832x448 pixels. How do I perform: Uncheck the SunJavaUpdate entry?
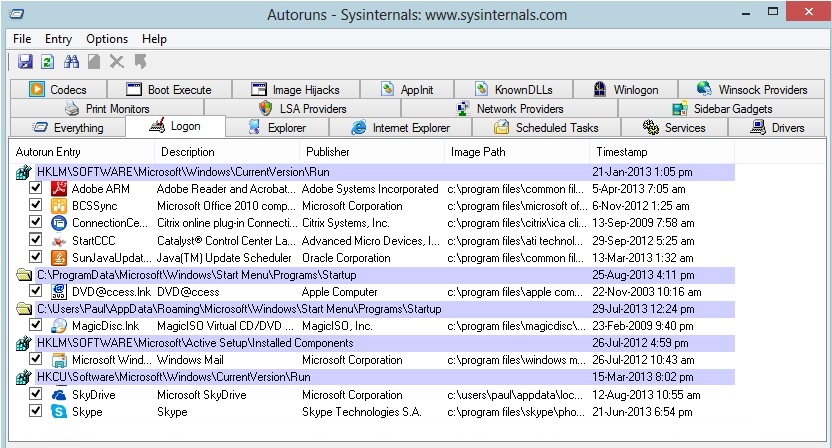coord(36,257)
